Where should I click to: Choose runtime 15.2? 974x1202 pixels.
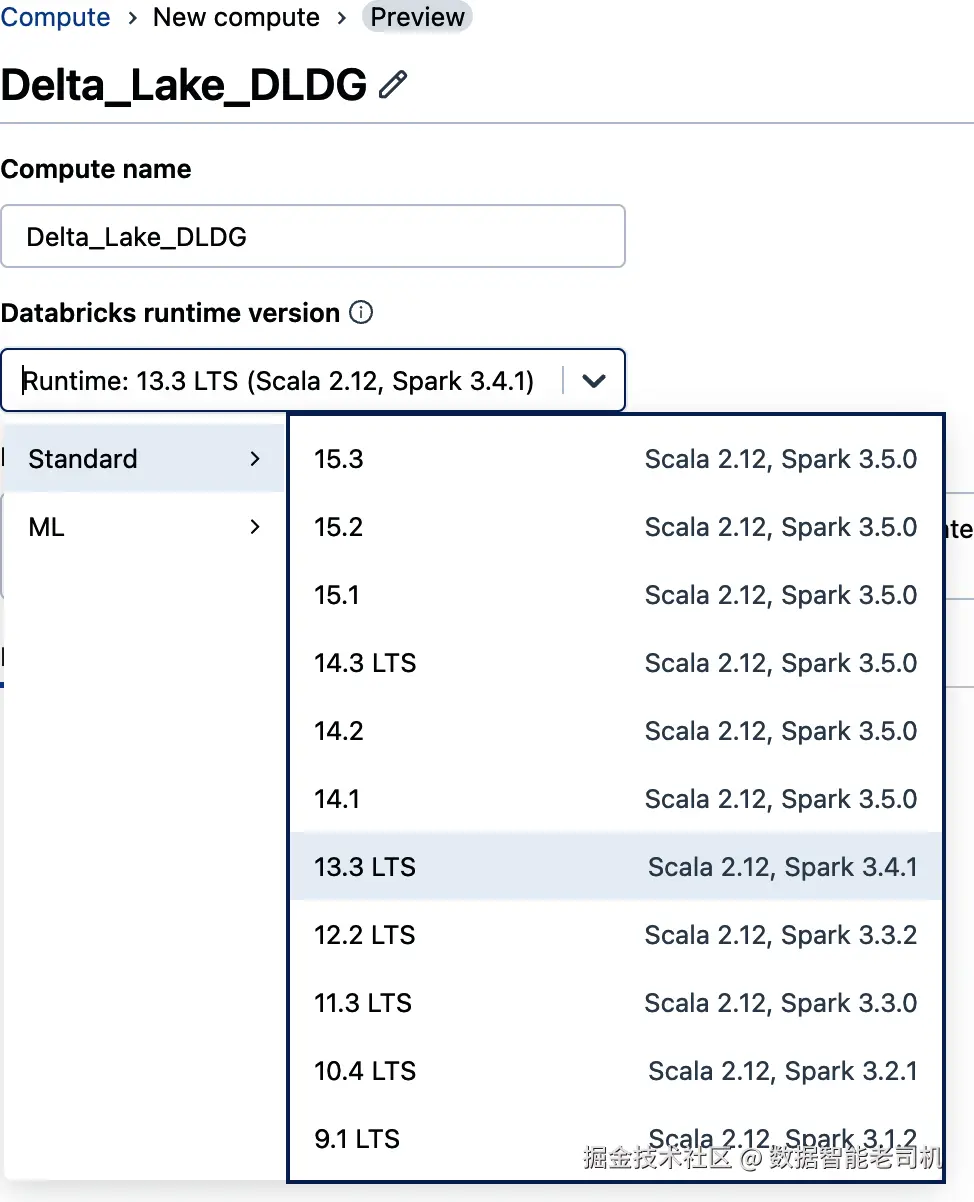tap(616, 527)
